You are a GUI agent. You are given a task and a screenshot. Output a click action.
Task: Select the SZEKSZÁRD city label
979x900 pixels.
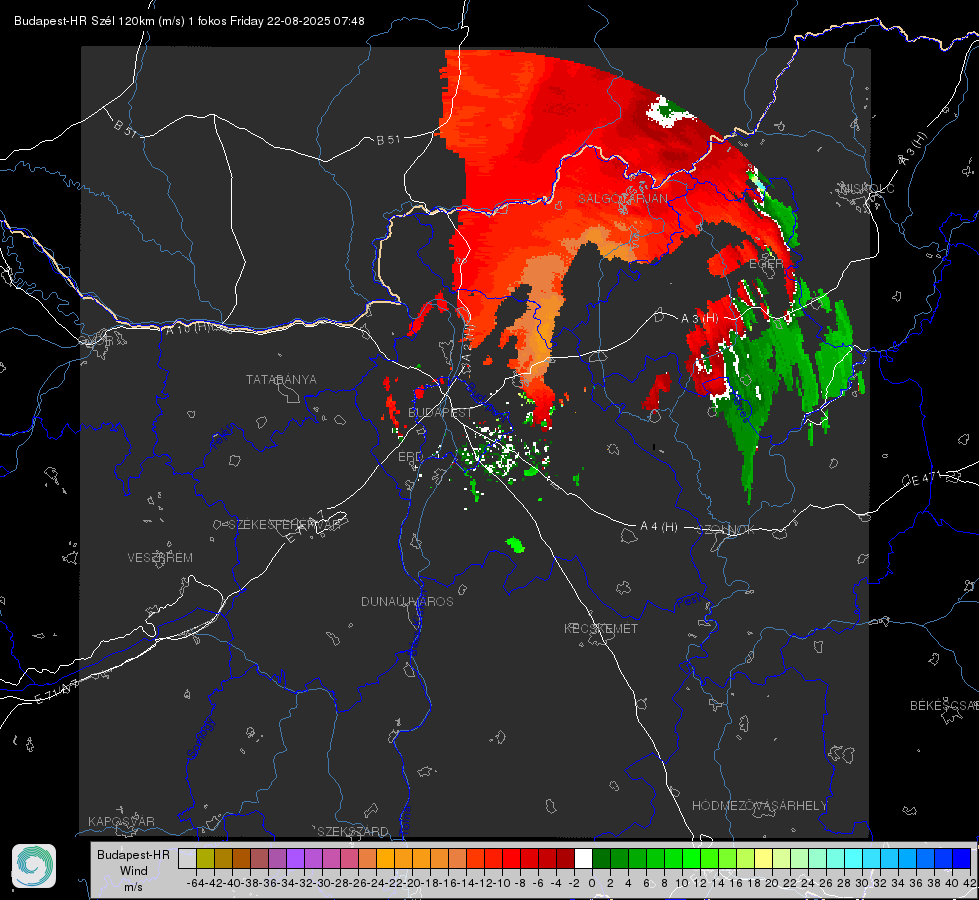point(353,831)
